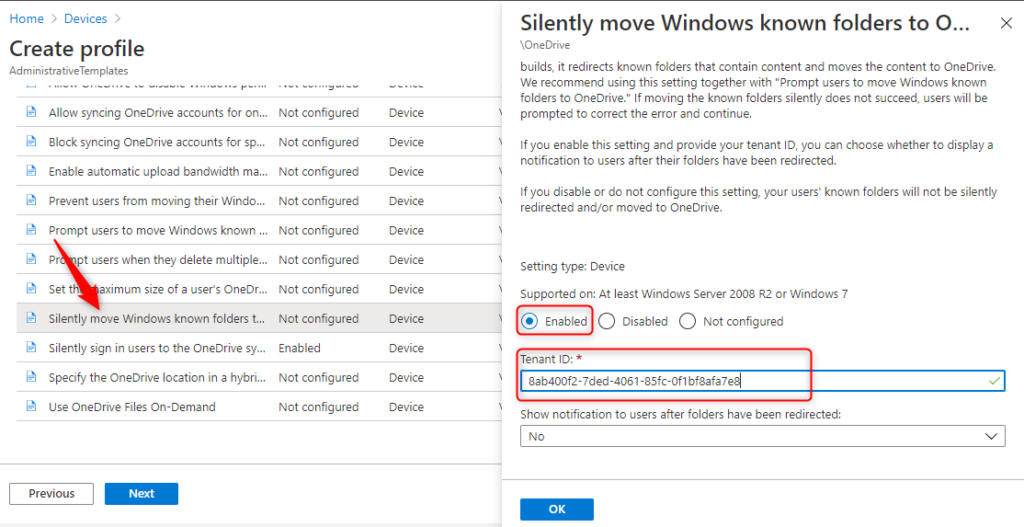Click 'Not configured' state in Use OneDrive Files On-Demand row
The width and height of the screenshot is (1024, 527).
pyautogui.click(x=319, y=407)
